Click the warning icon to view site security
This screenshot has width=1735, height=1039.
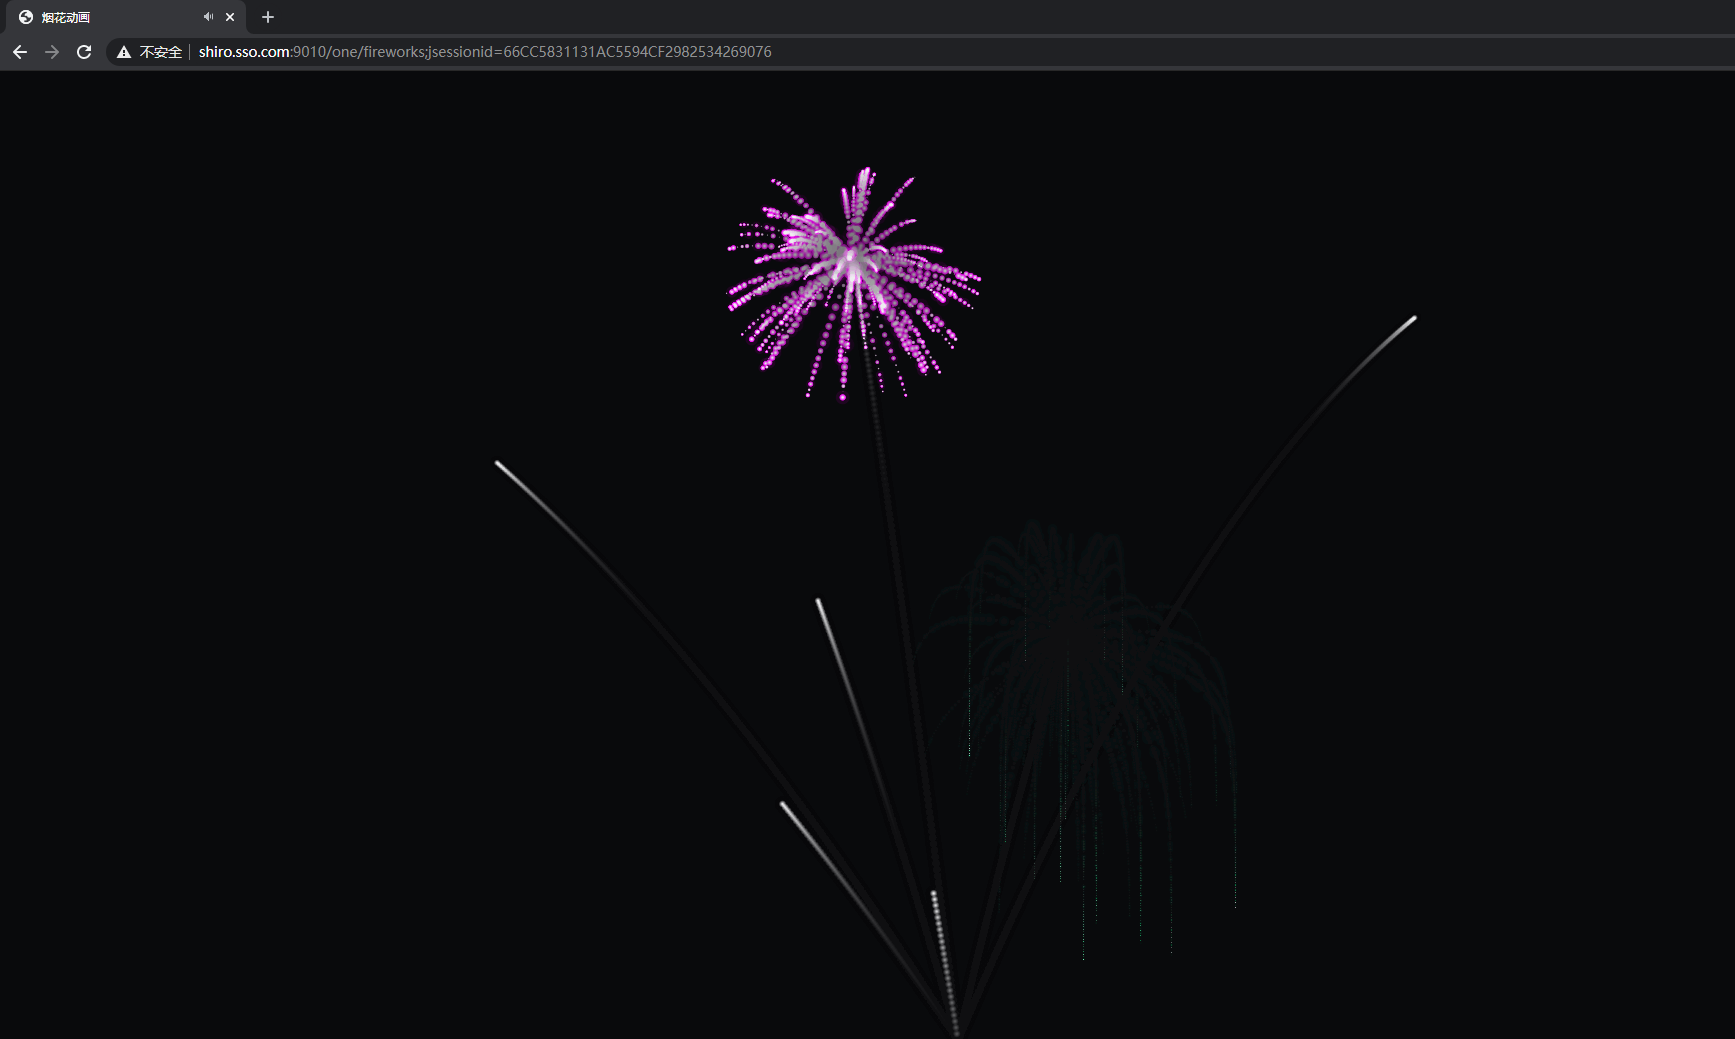pyautogui.click(x=122, y=51)
